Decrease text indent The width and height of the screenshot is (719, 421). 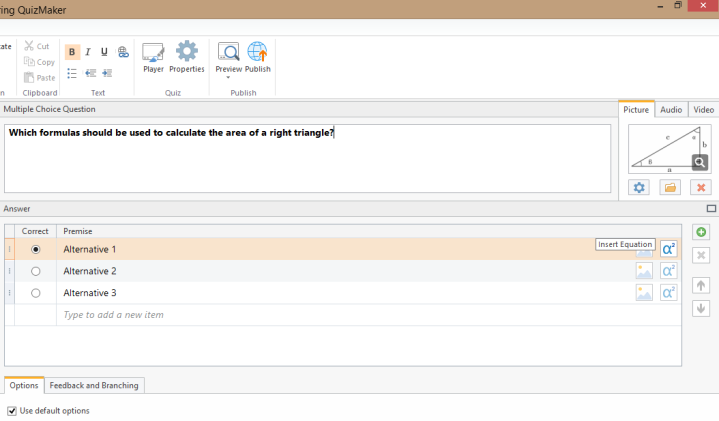tap(90, 73)
